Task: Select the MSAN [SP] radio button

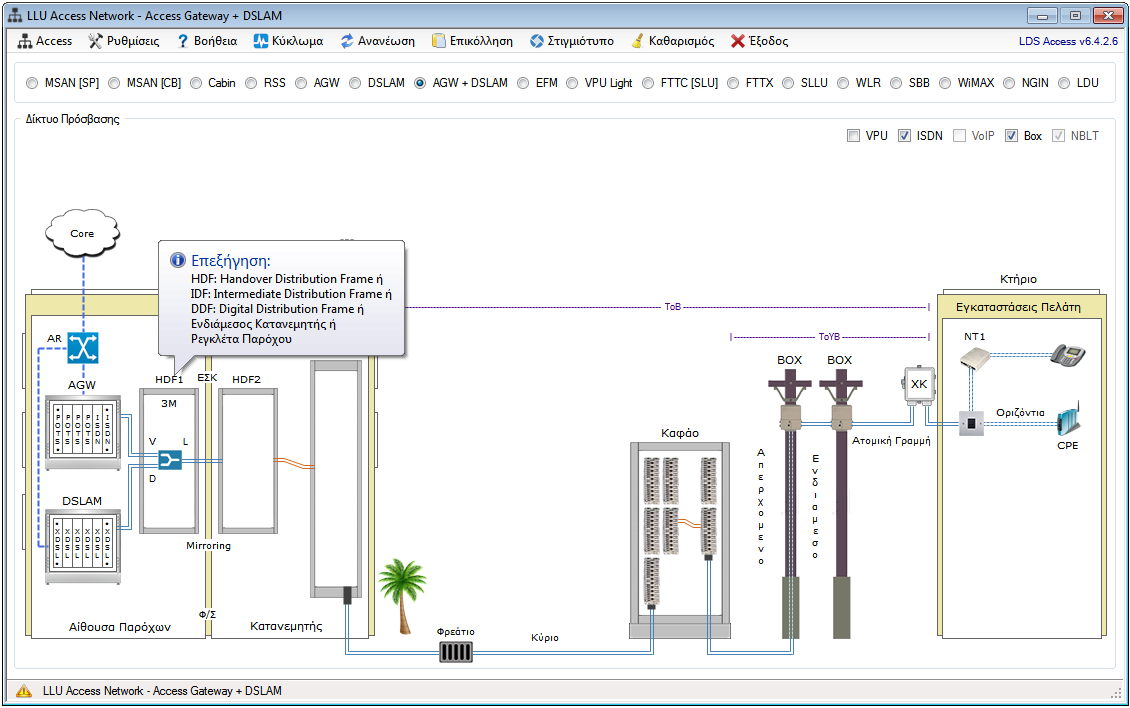Action: [x=31, y=83]
